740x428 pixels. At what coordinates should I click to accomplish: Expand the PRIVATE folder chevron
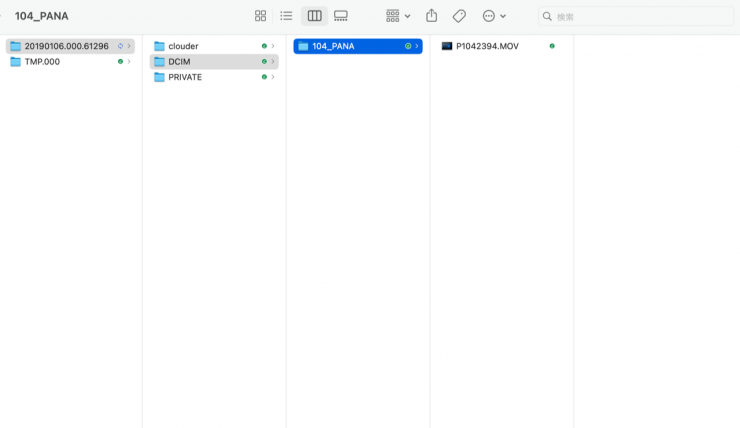point(273,77)
